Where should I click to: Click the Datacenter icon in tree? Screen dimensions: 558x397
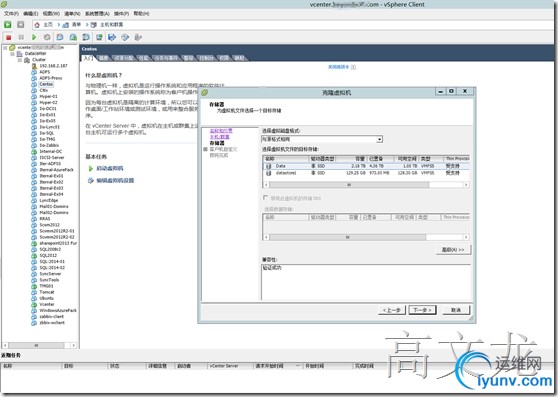pos(20,54)
